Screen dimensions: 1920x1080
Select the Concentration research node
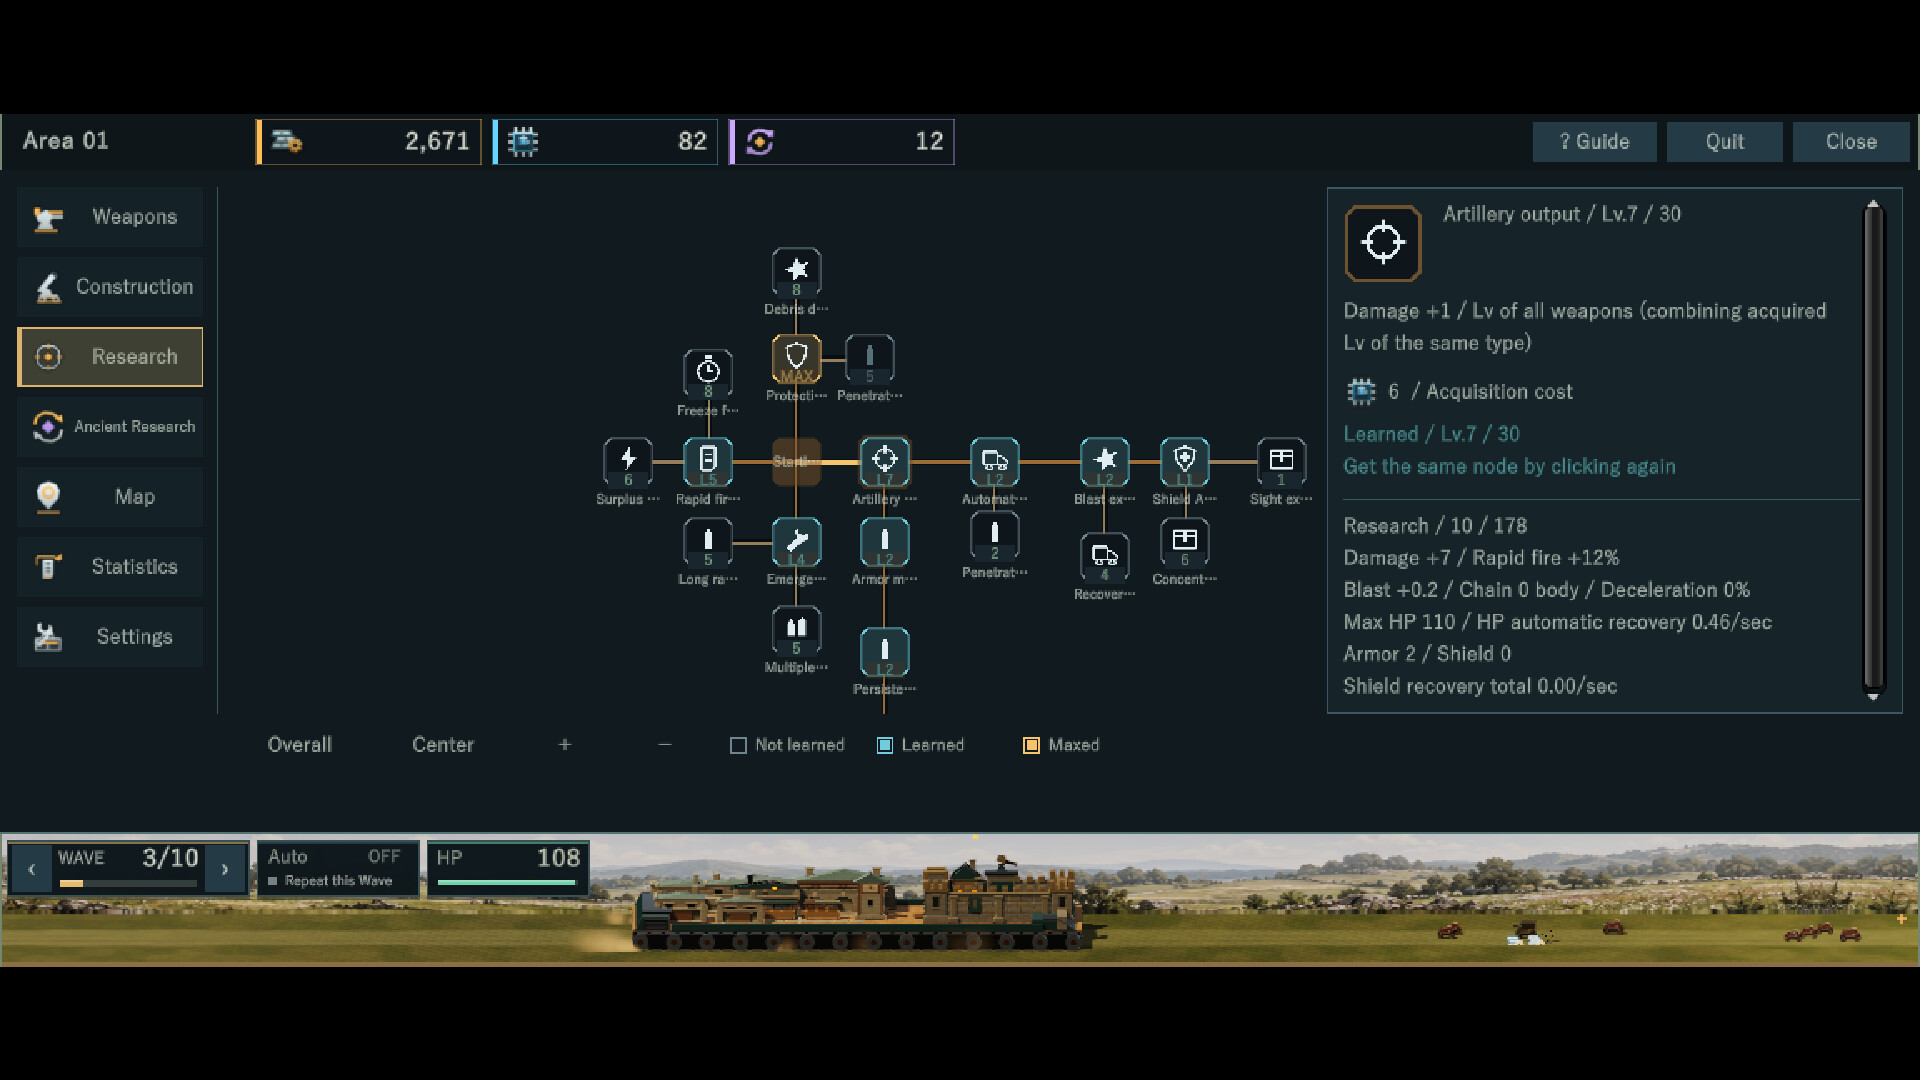tap(1185, 543)
